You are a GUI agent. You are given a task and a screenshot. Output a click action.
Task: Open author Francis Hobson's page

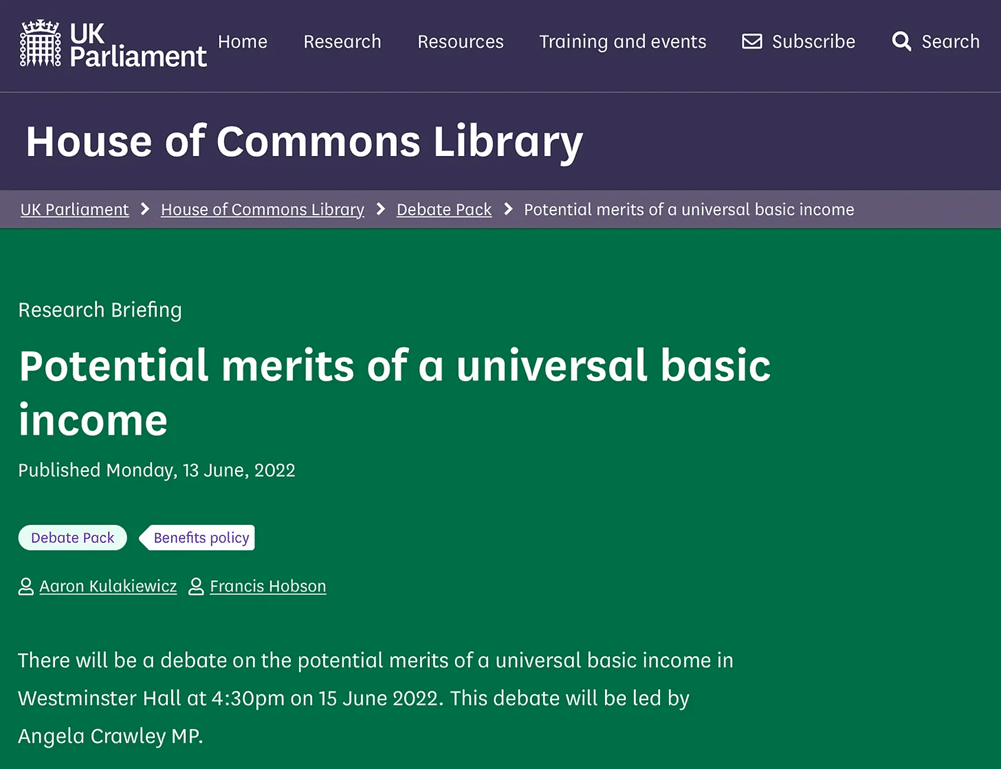(268, 586)
